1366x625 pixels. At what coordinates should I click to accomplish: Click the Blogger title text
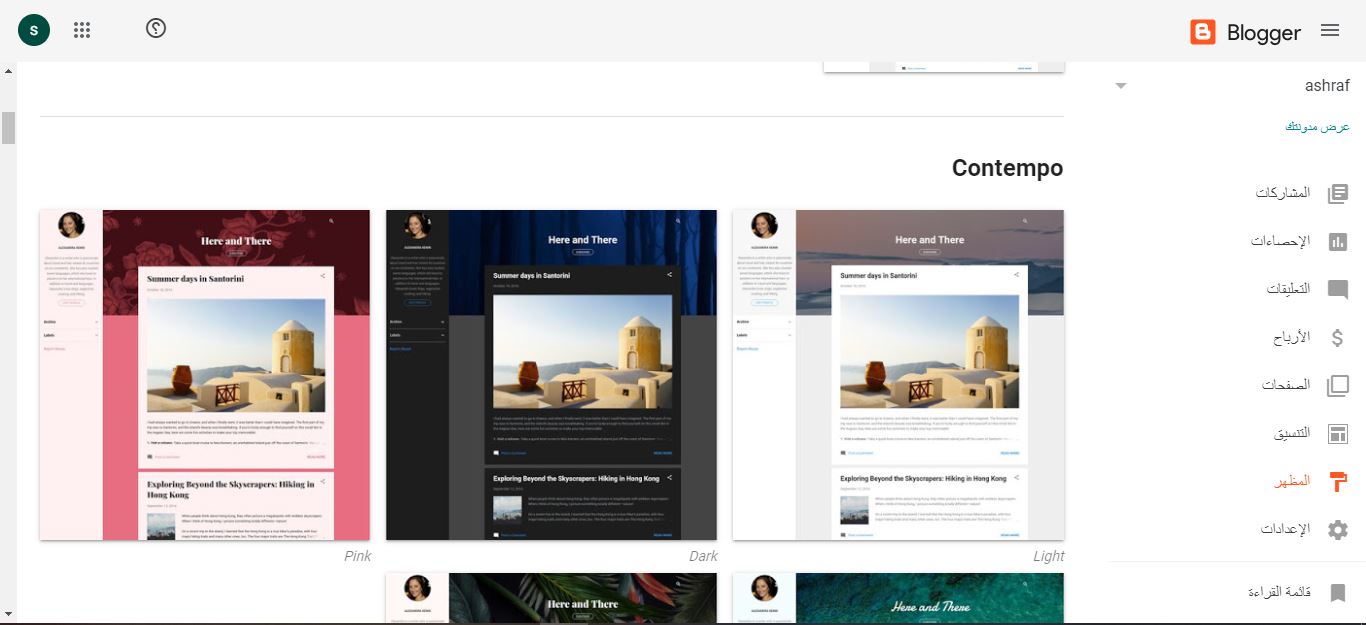pos(1263,33)
